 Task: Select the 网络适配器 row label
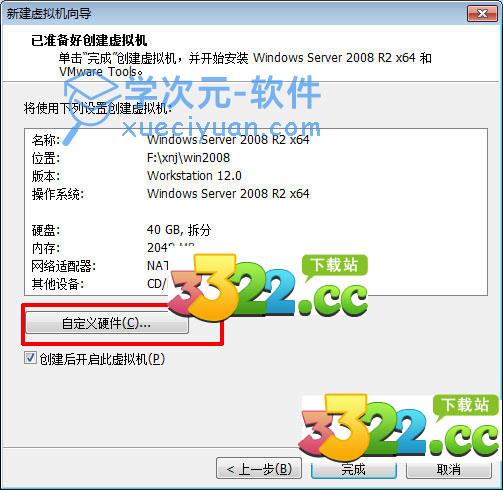click(x=63, y=266)
